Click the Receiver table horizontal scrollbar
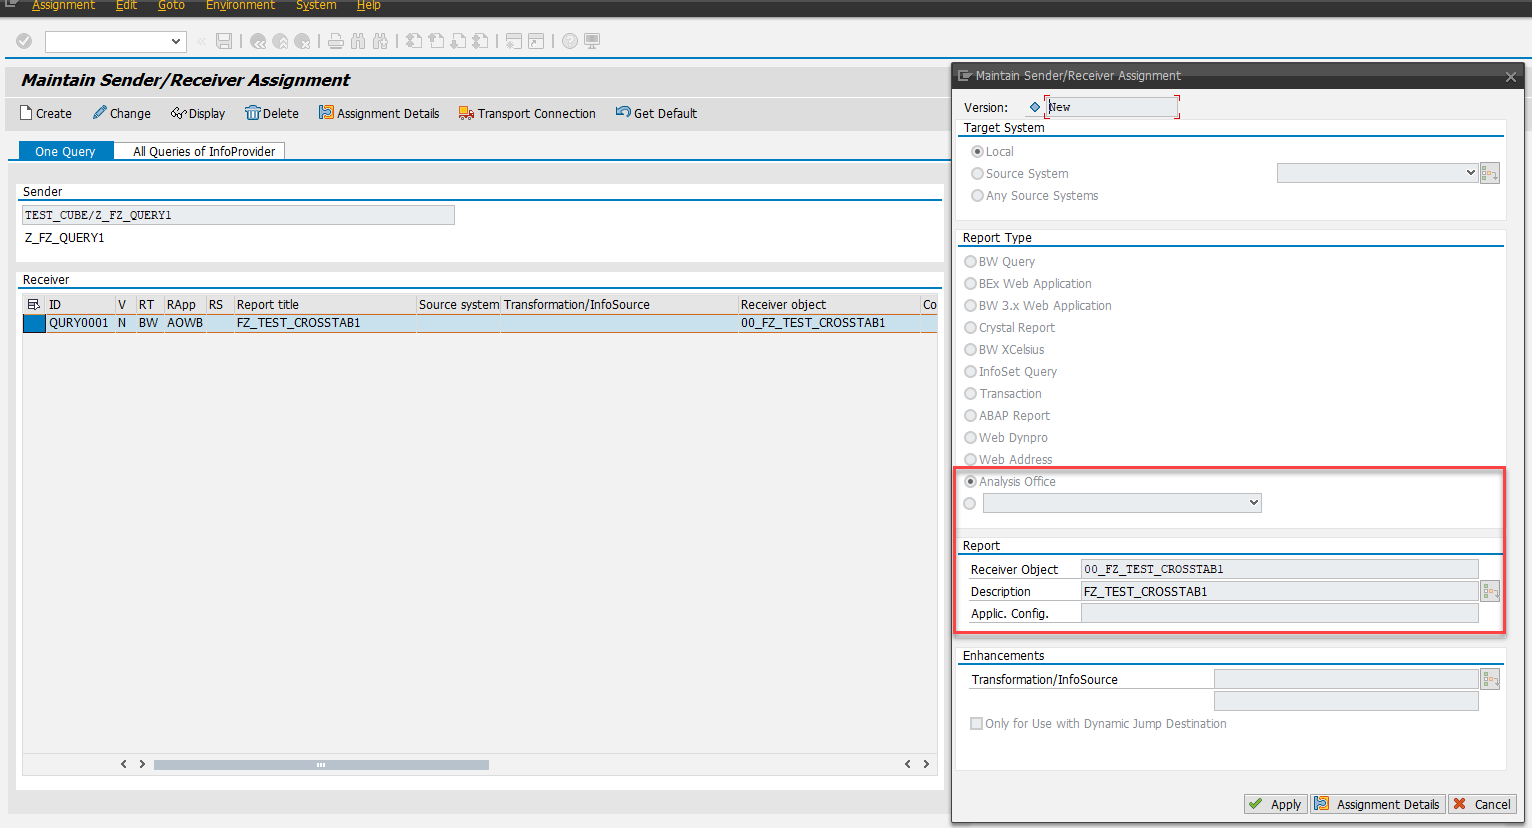The image size is (1532, 828). [321, 764]
